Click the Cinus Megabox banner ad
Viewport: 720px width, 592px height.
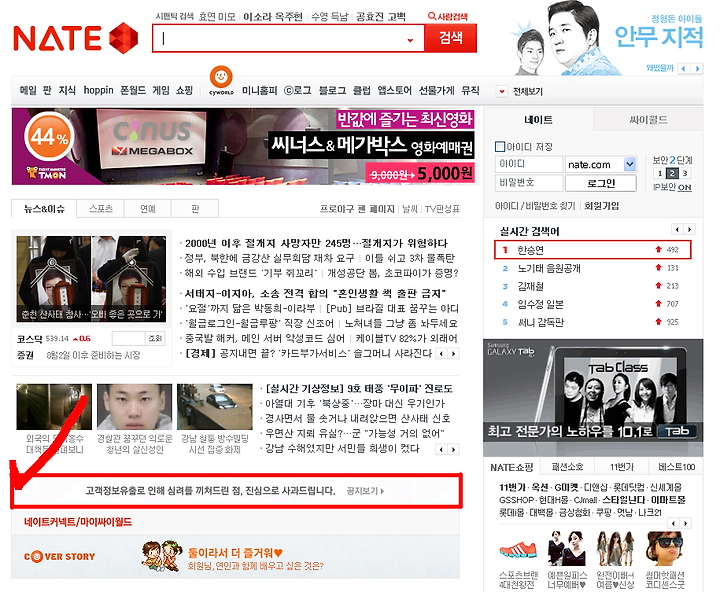coord(245,147)
